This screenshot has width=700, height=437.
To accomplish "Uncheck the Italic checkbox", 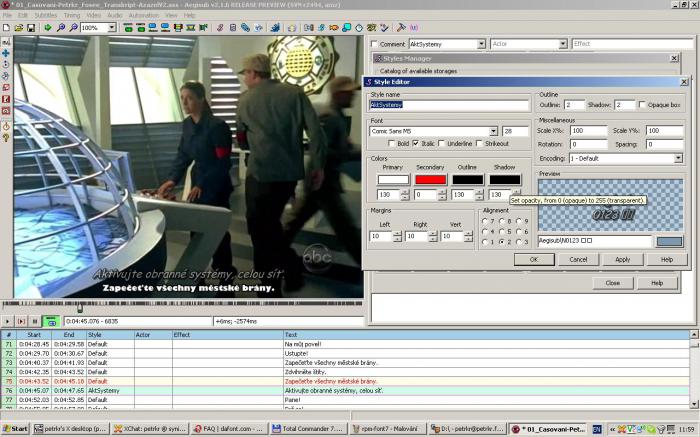I will pos(416,143).
